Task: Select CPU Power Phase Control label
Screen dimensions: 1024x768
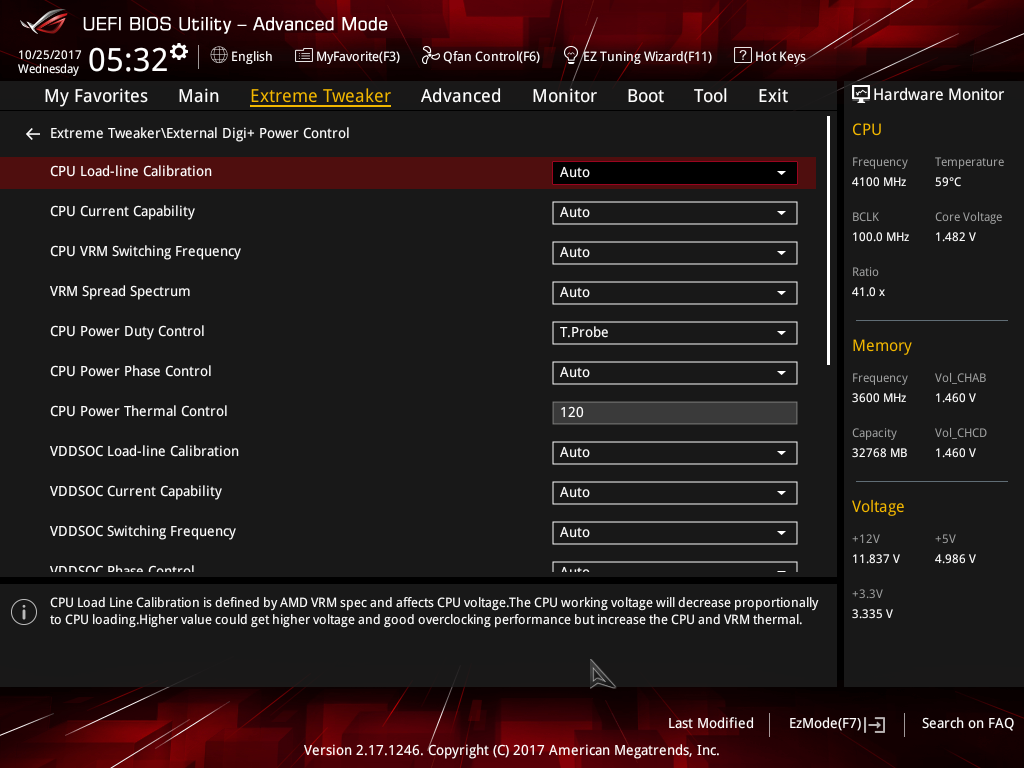Action: tap(131, 372)
